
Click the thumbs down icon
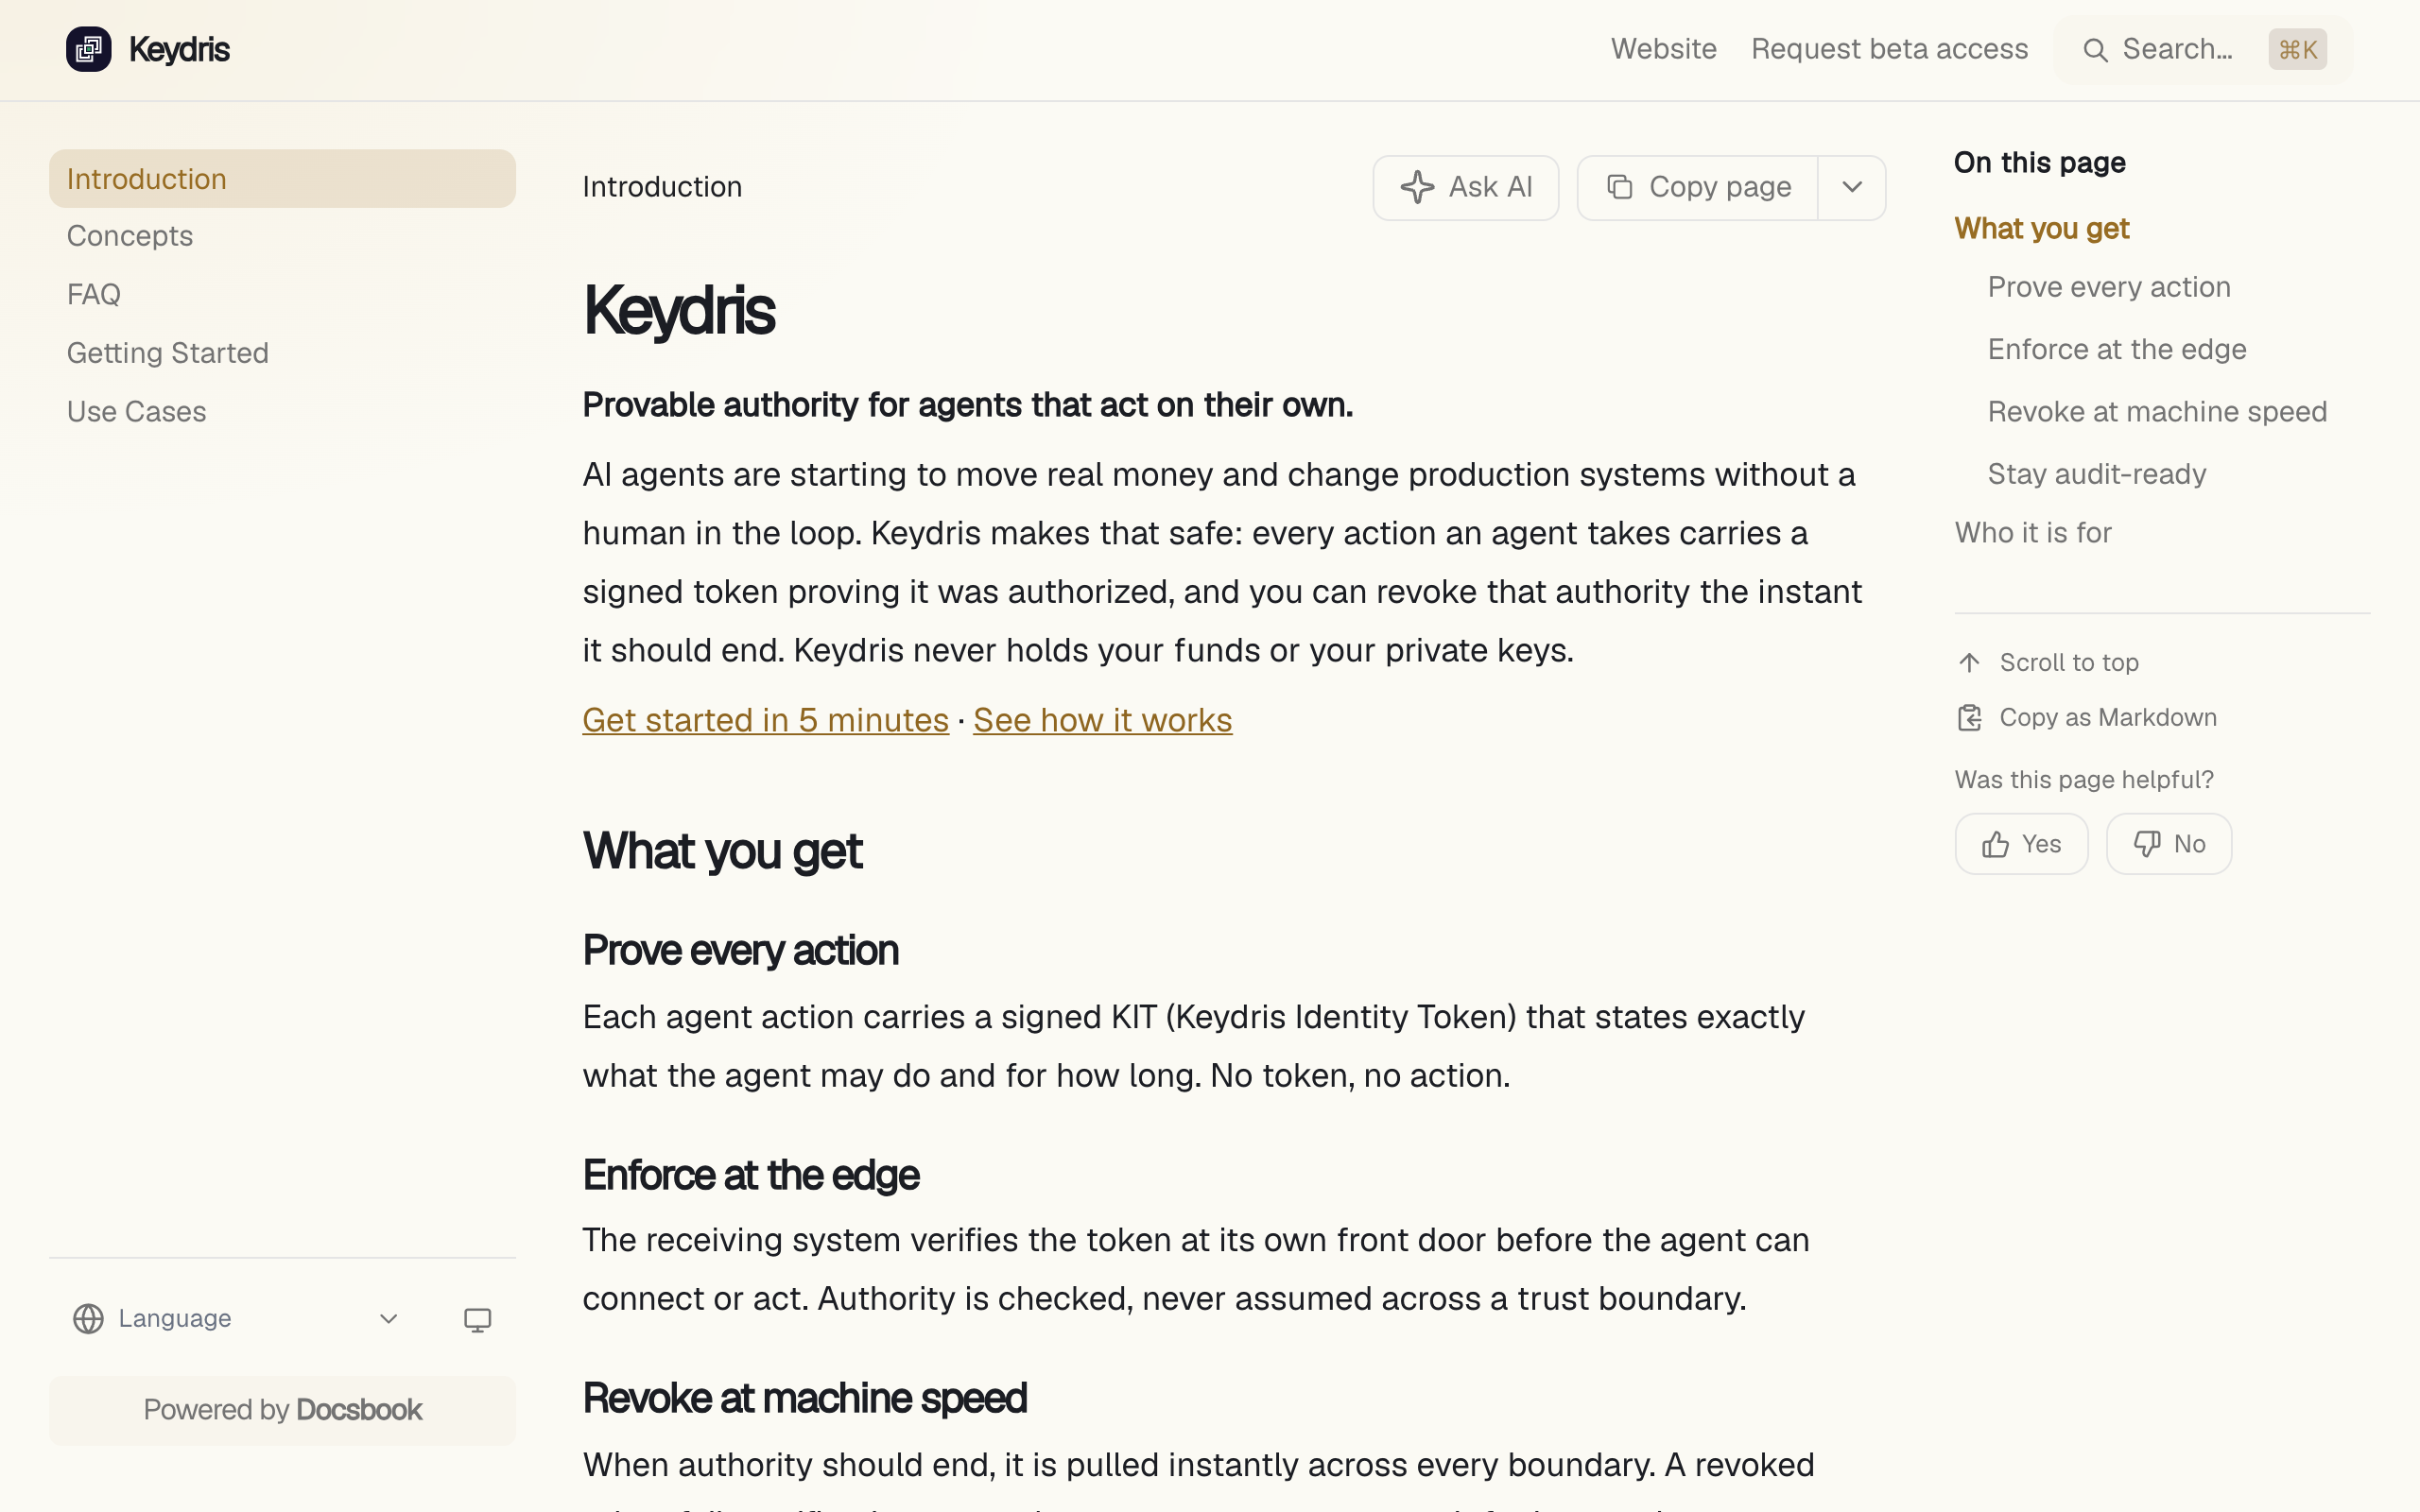(2147, 845)
